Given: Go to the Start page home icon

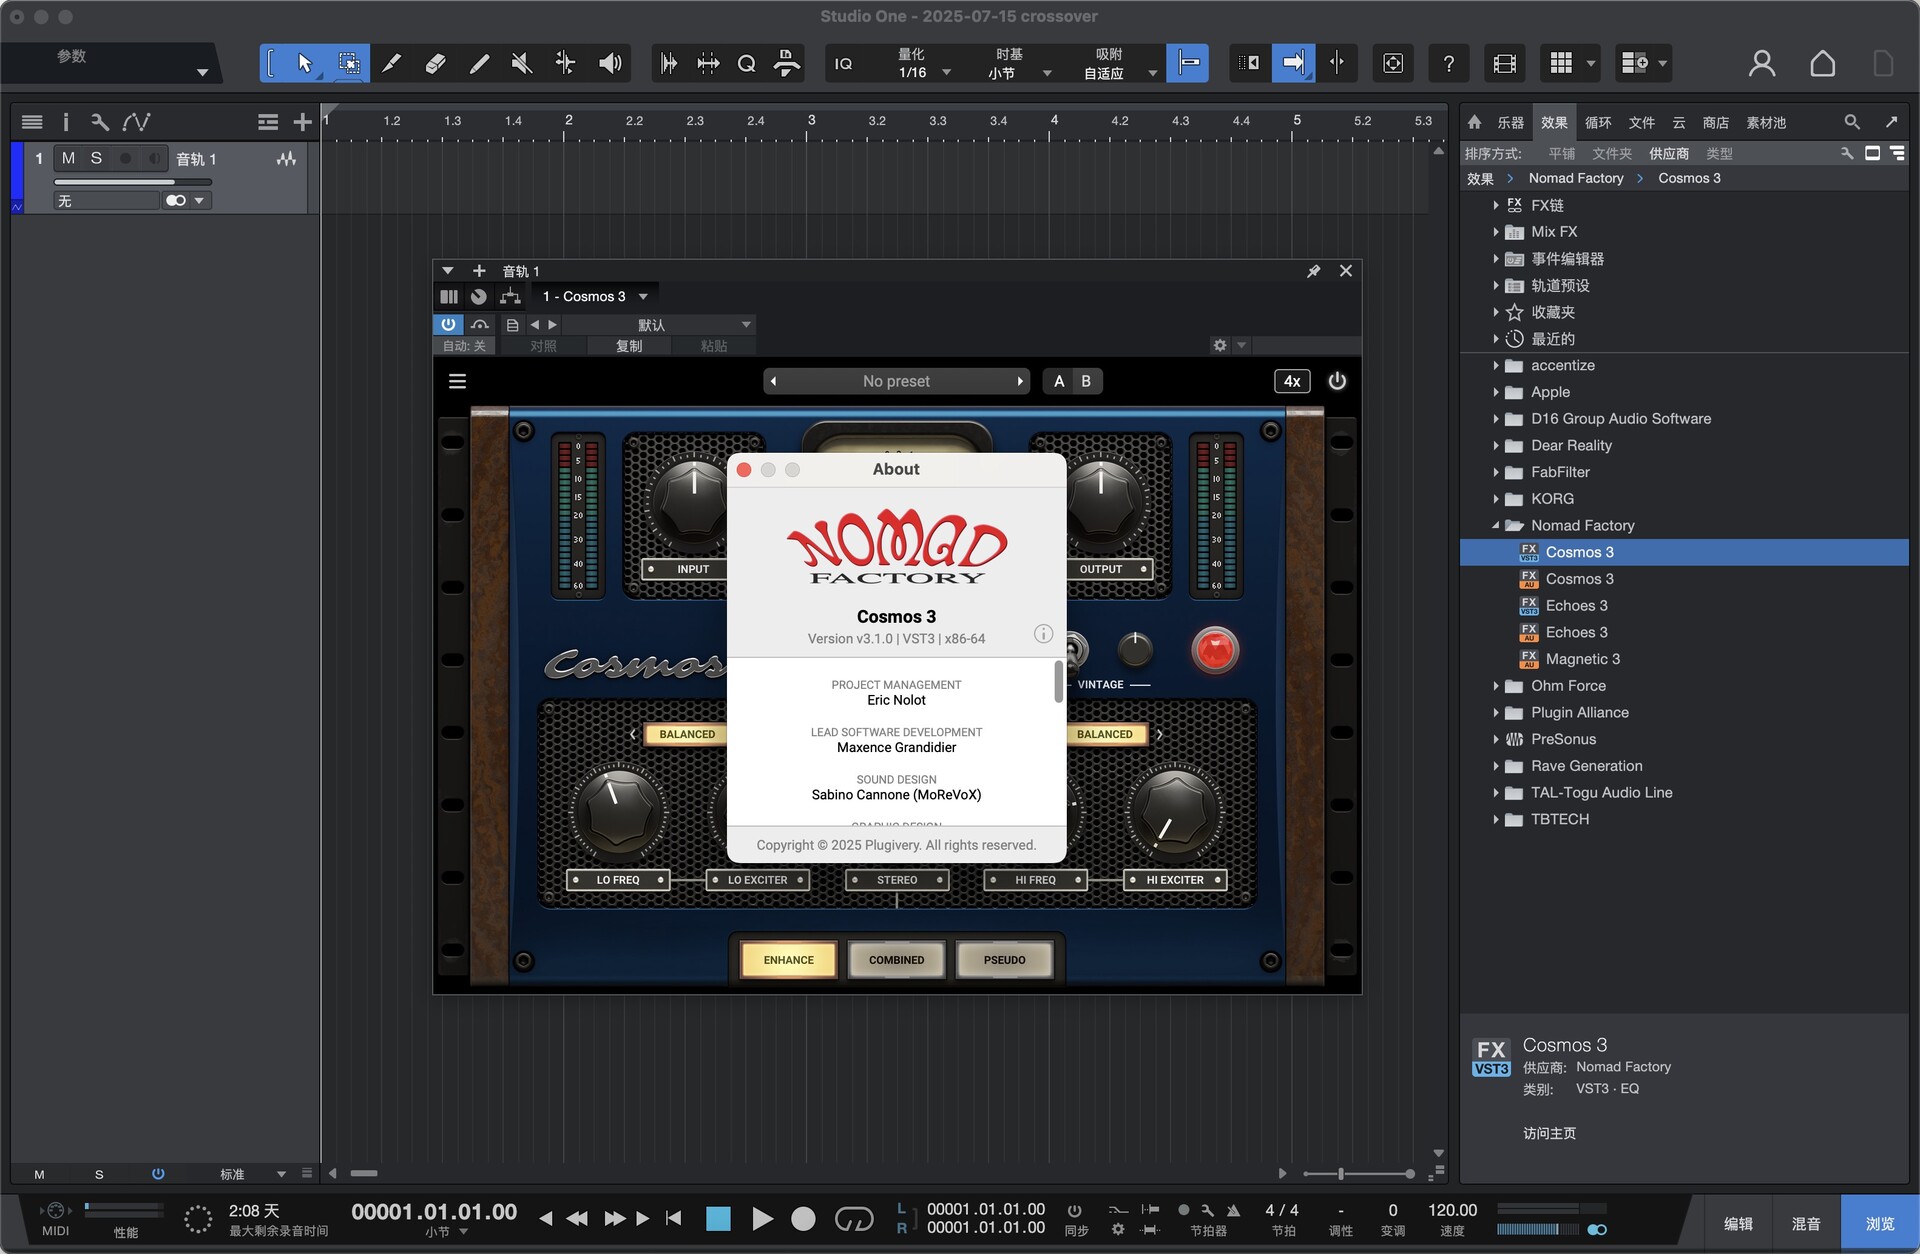Looking at the screenshot, I should coord(1822,64).
